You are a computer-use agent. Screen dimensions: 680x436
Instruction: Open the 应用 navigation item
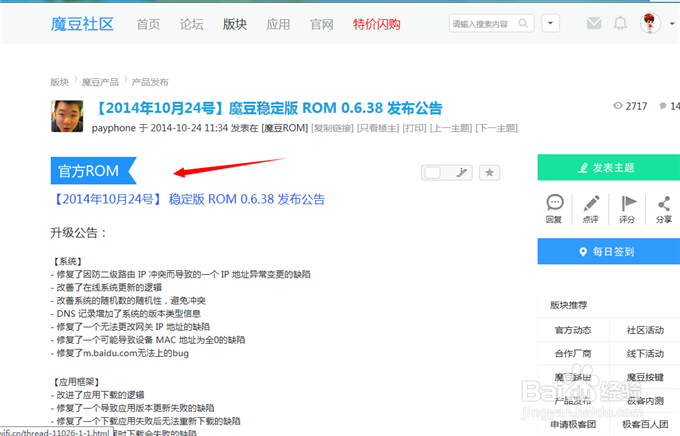tap(278, 24)
